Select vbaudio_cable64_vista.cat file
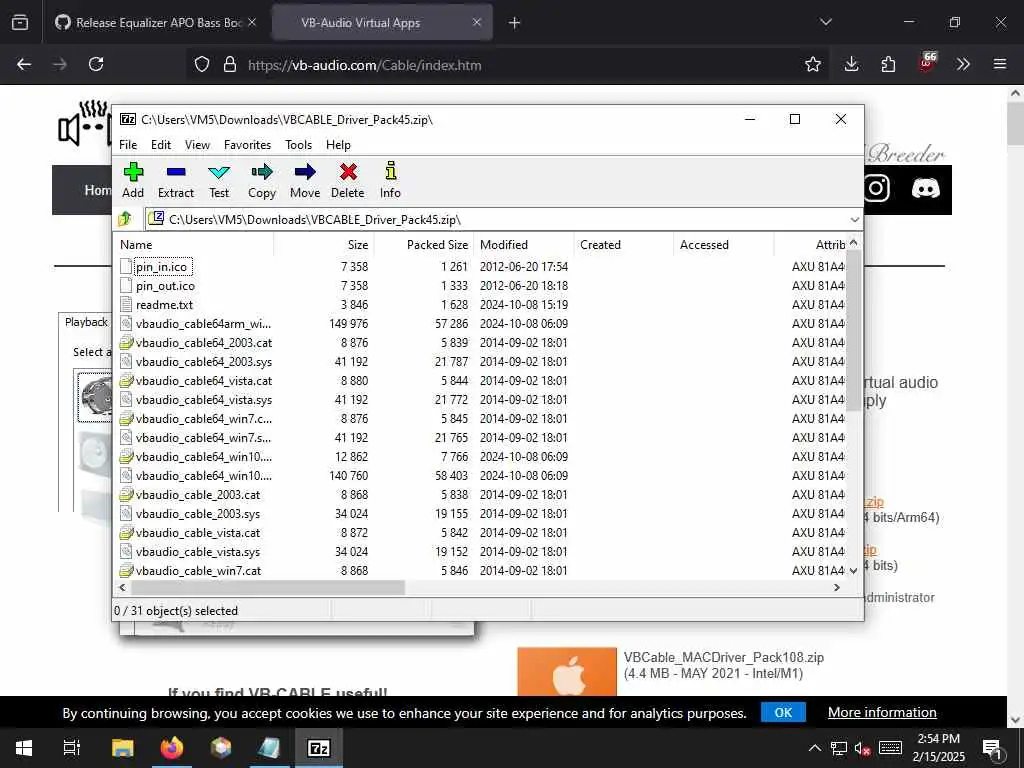 tap(204, 380)
